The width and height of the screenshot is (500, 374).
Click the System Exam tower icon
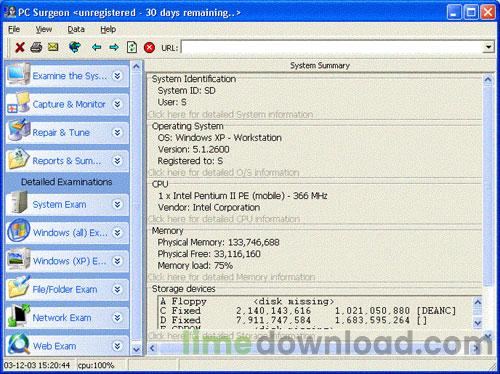19,203
